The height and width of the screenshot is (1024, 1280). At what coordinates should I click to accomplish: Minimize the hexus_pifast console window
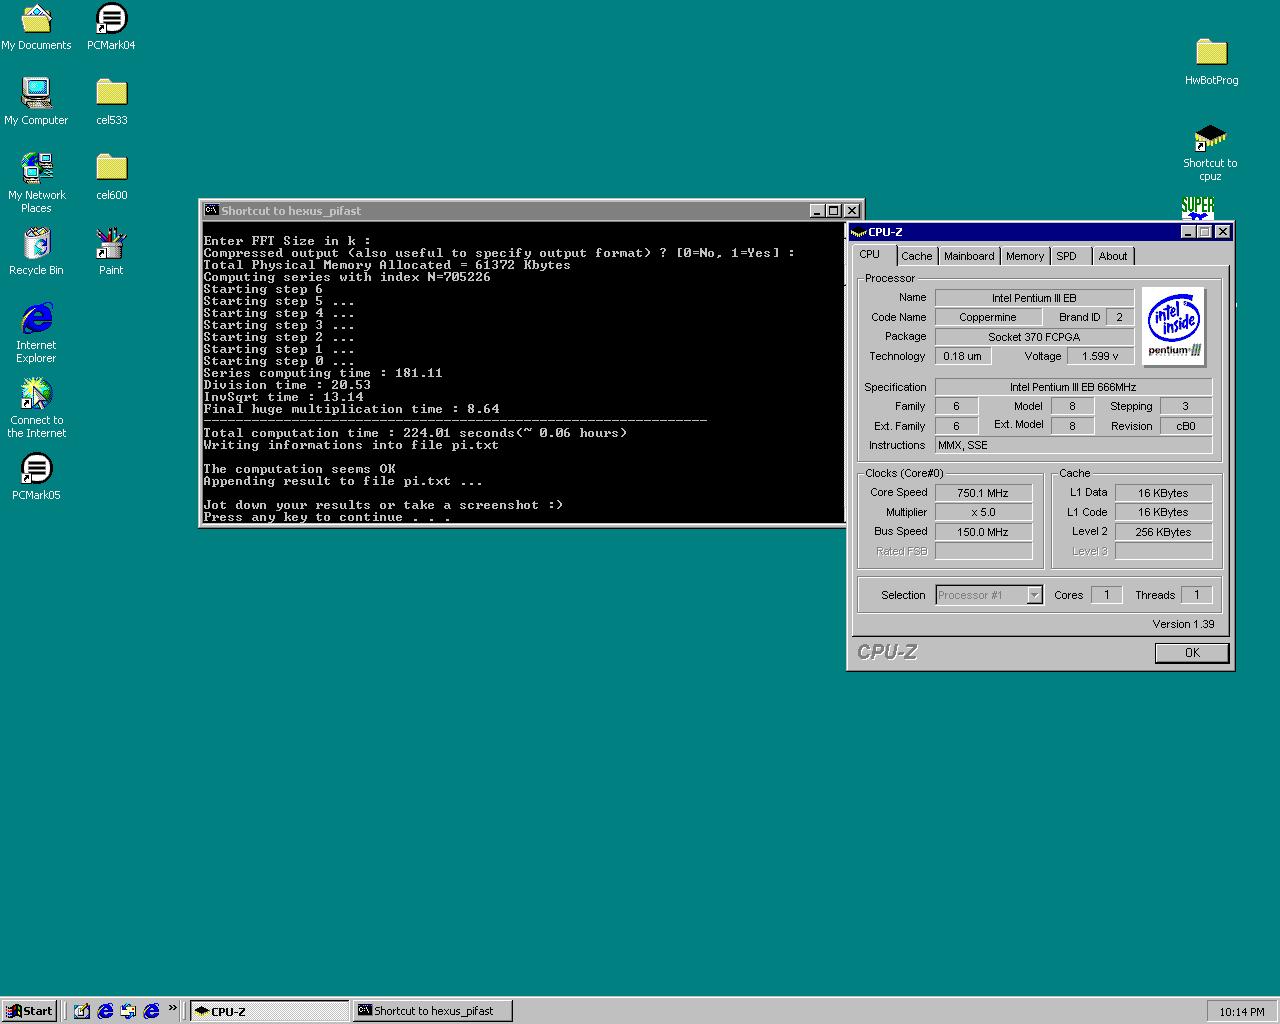(817, 211)
